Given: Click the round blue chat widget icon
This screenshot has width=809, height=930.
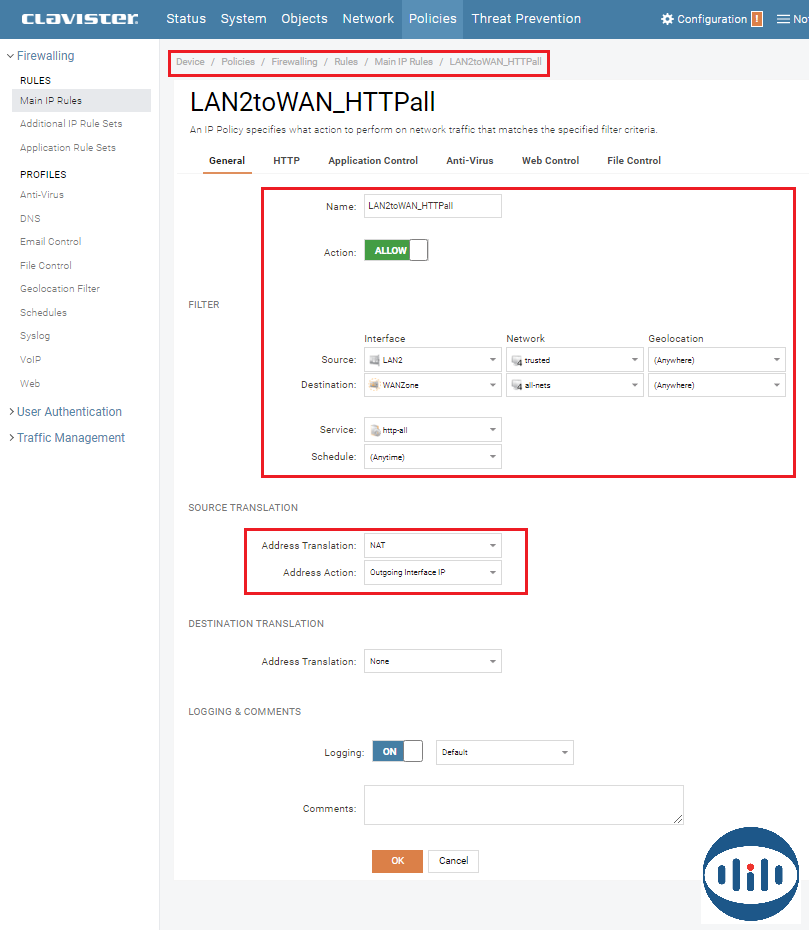Looking at the screenshot, I should point(751,874).
